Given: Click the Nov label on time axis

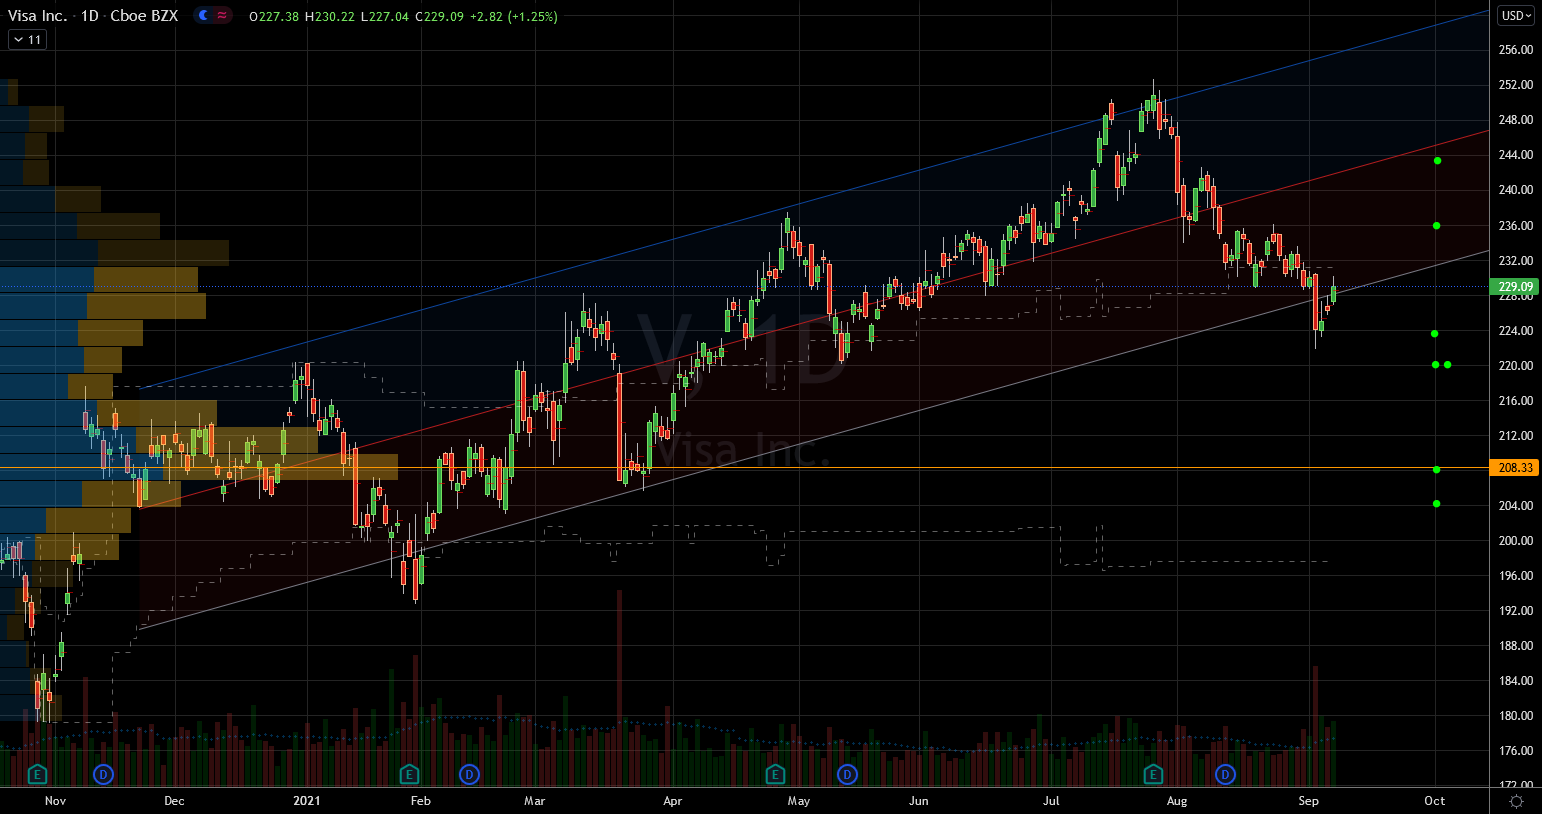Looking at the screenshot, I should tap(56, 801).
